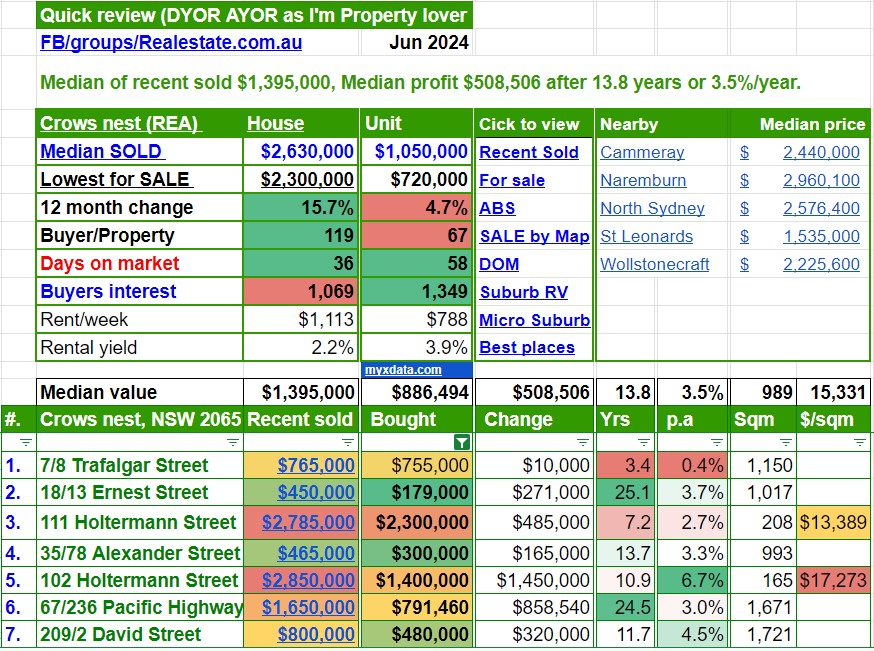Click the Cammeray nearby suburb link
The height and width of the screenshot is (651, 874).
642,152
